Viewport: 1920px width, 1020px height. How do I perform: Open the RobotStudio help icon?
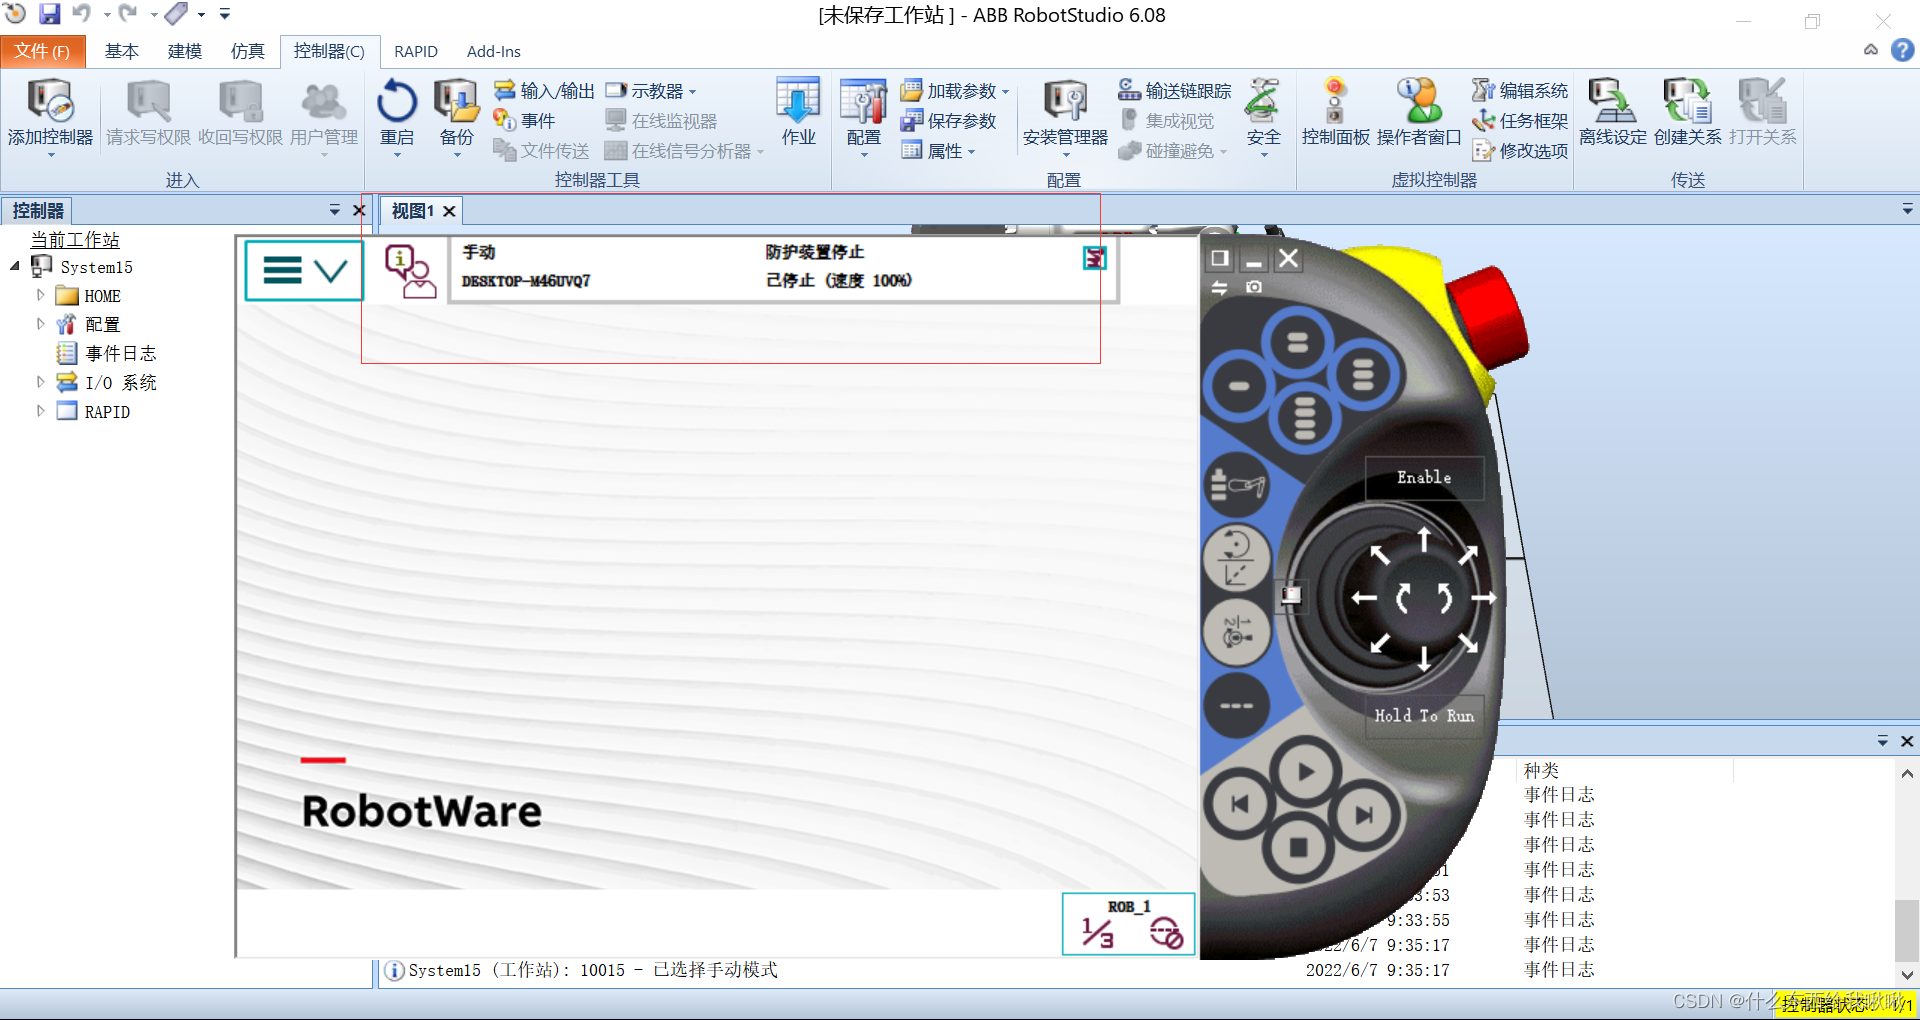click(1903, 50)
